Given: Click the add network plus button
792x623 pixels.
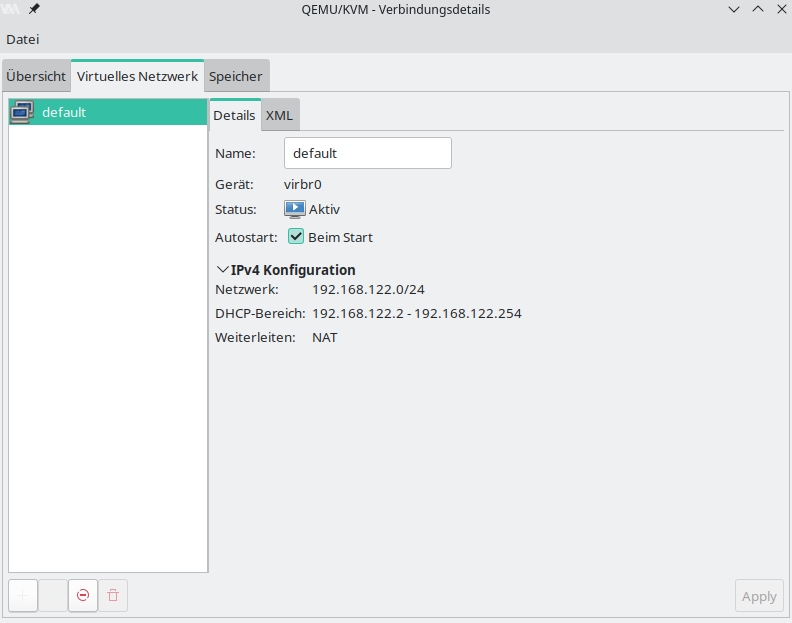Looking at the screenshot, I should tap(23, 596).
